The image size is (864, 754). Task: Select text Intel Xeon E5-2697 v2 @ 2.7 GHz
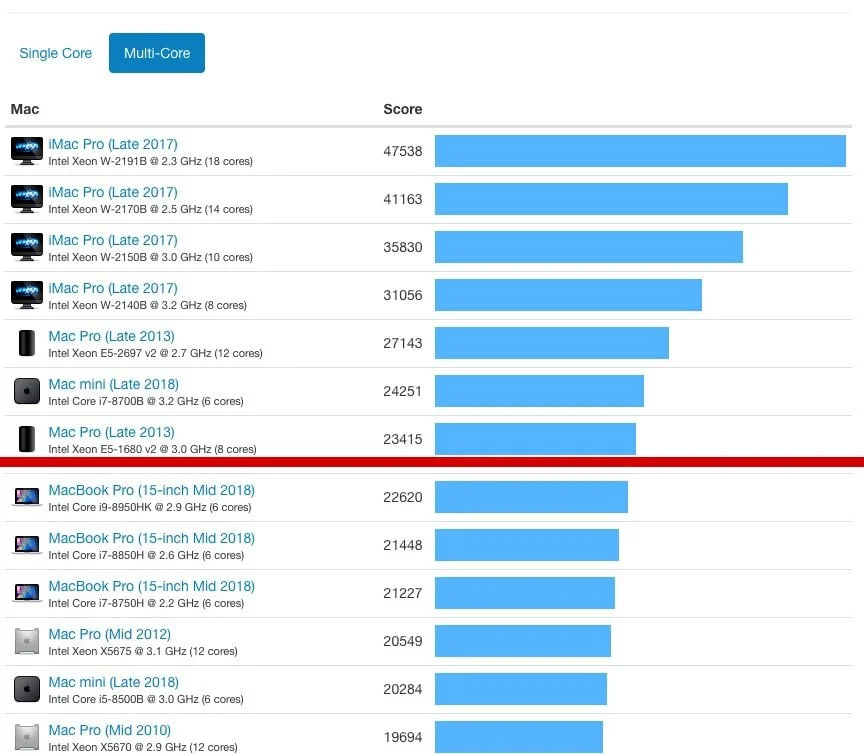pos(130,353)
